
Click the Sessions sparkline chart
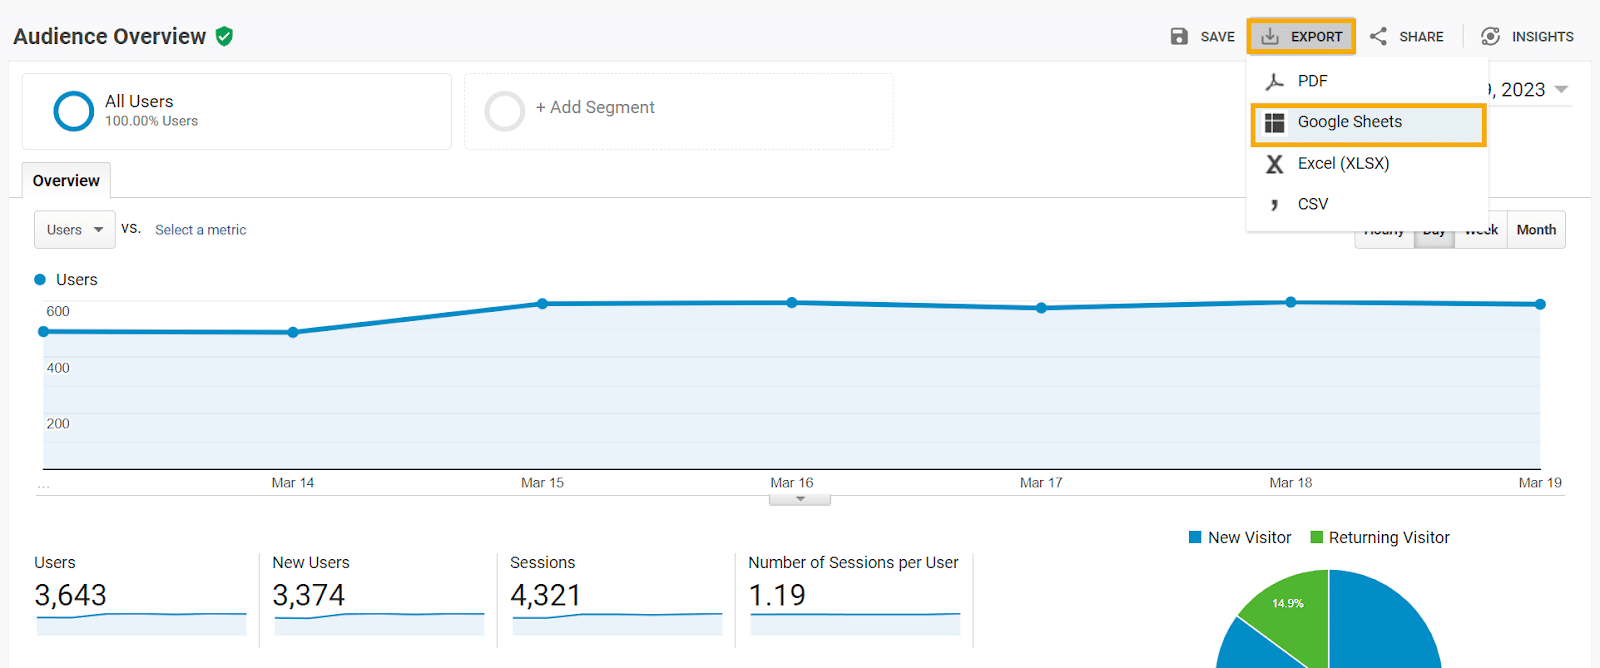coord(617,624)
